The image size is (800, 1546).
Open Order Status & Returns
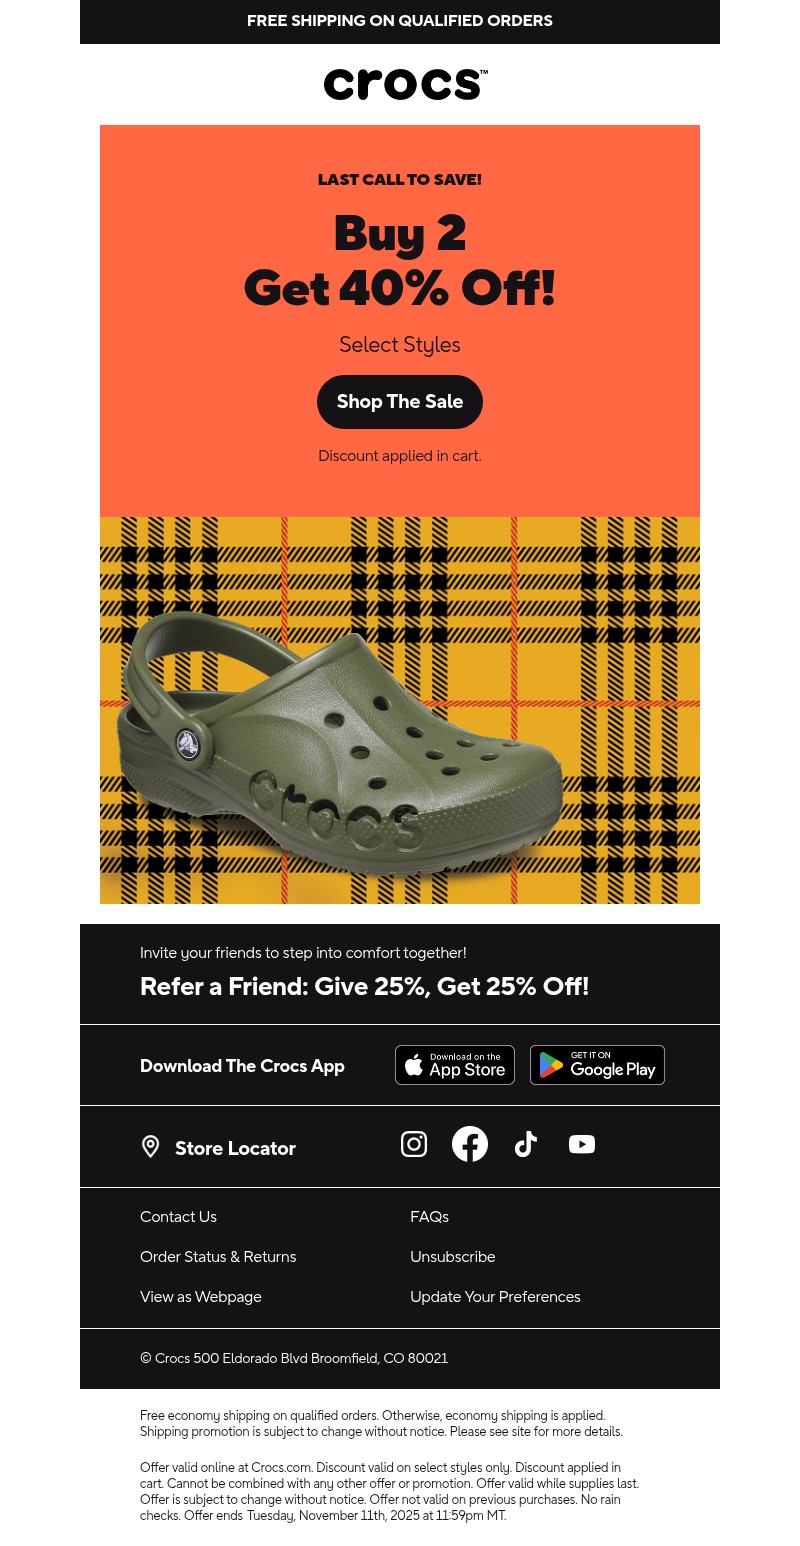click(218, 1257)
